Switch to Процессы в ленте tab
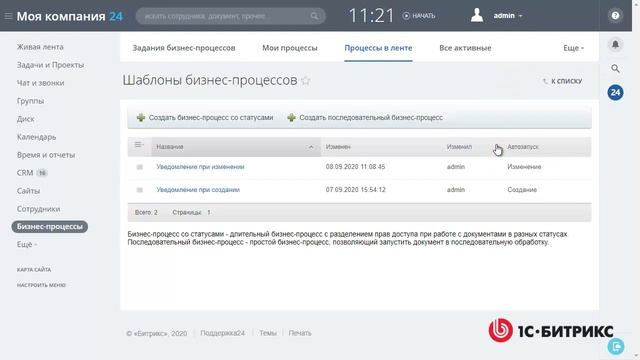The height and width of the screenshot is (360, 640). [x=378, y=48]
